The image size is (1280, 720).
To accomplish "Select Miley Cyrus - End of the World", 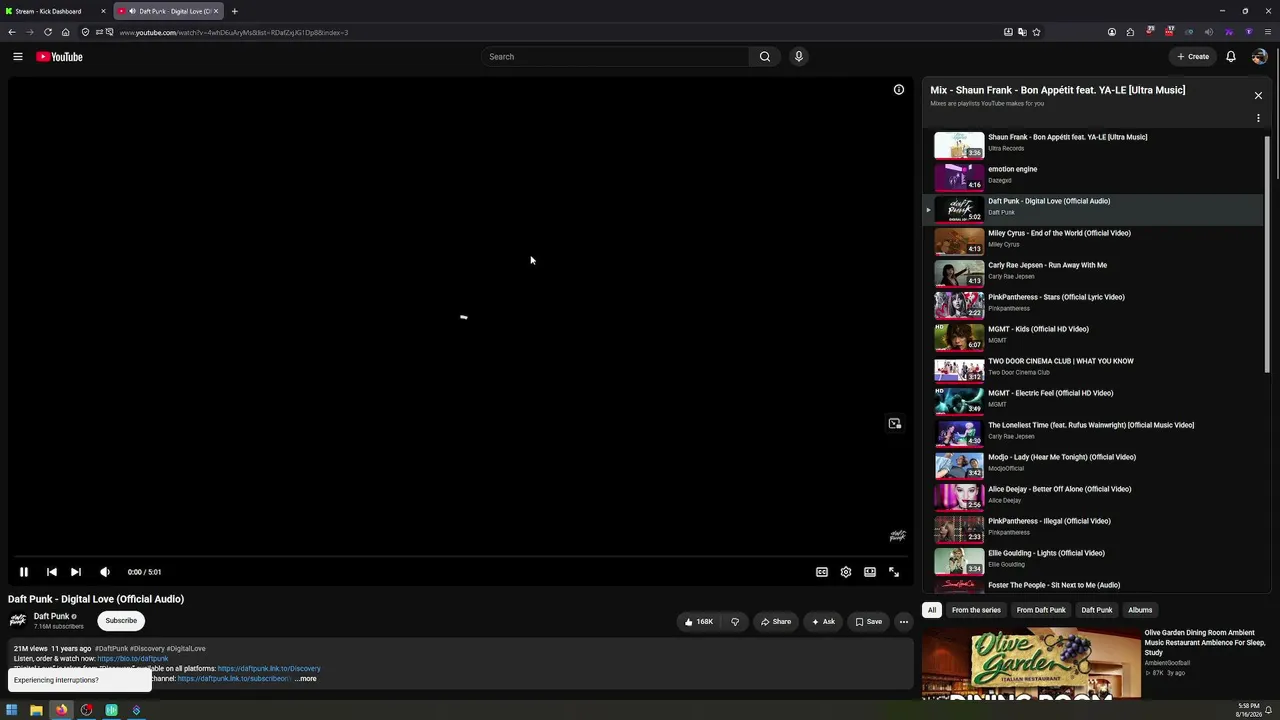I will [1093, 241].
